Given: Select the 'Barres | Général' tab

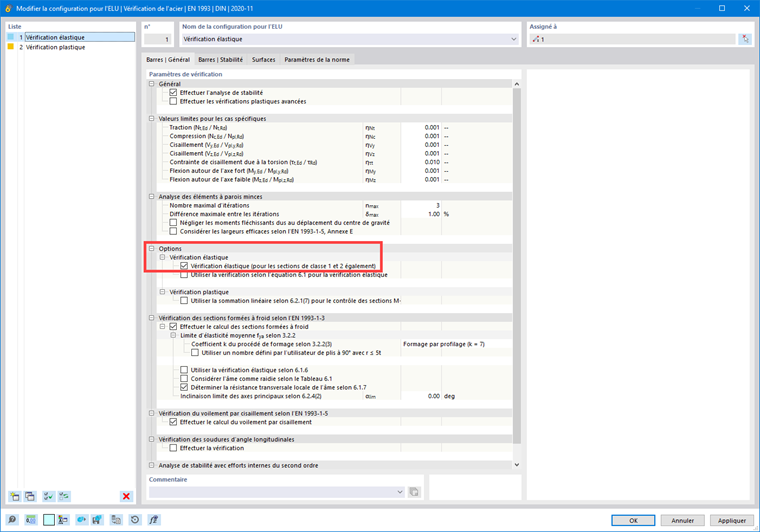Looking at the screenshot, I should click(x=168, y=59).
